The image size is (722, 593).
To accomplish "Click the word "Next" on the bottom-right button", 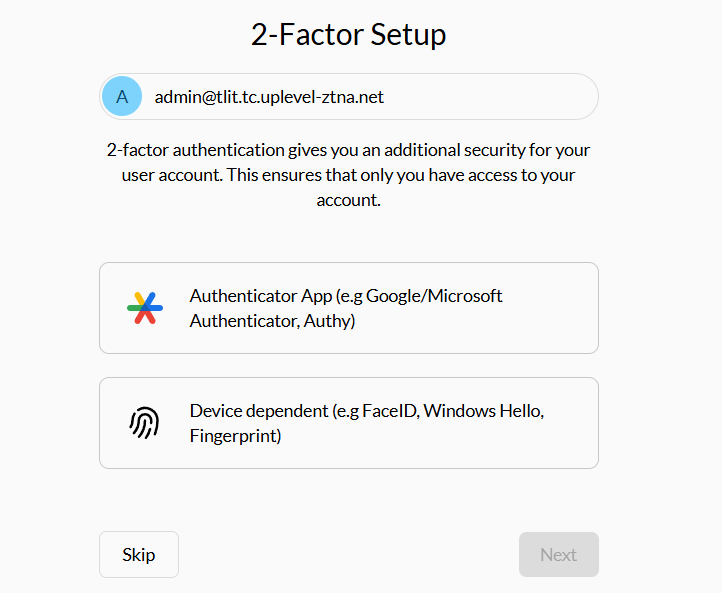I will pyautogui.click(x=558, y=555).
